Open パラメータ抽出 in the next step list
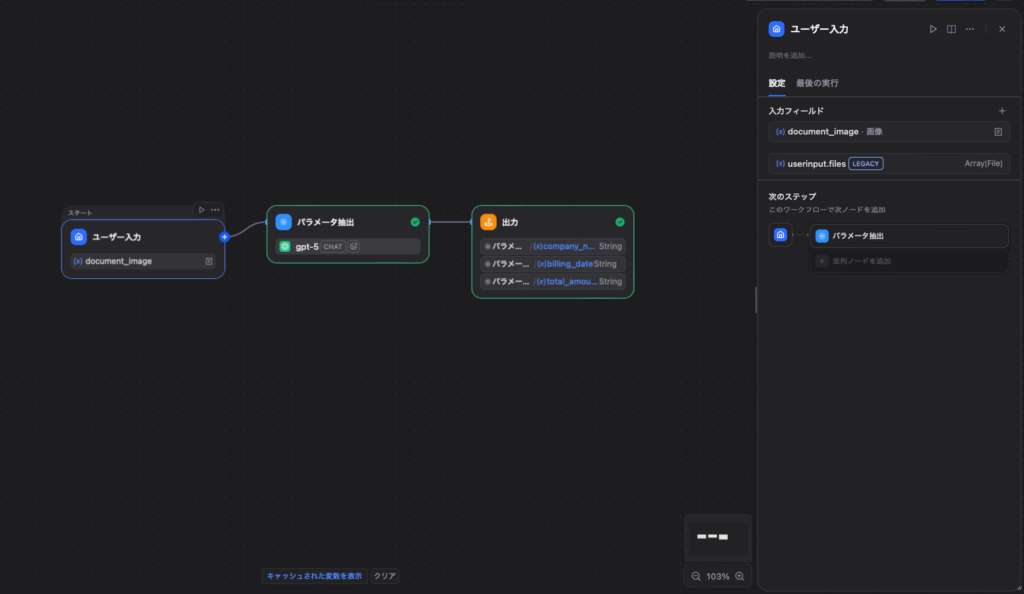Image resolution: width=1024 pixels, height=594 pixels. coord(908,236)
